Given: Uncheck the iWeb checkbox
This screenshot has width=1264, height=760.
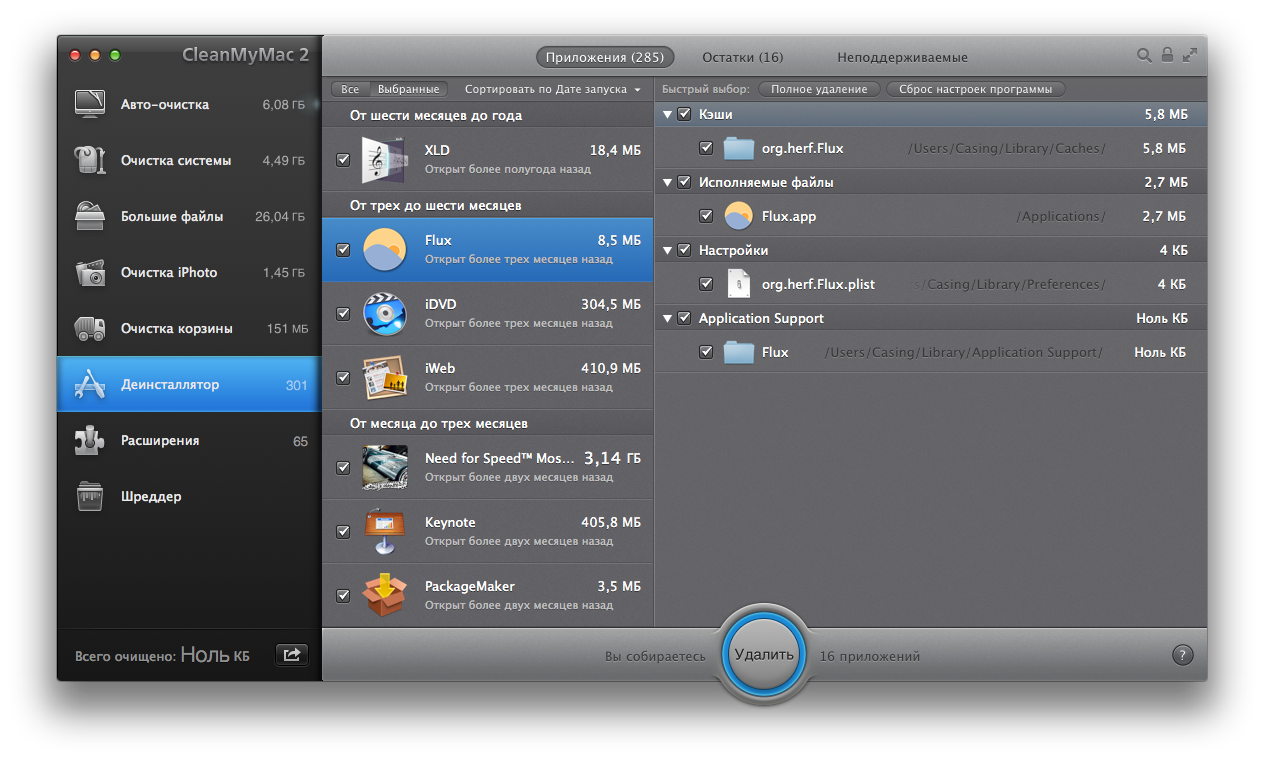Looking at the screenshot, I should pos(343,378).
